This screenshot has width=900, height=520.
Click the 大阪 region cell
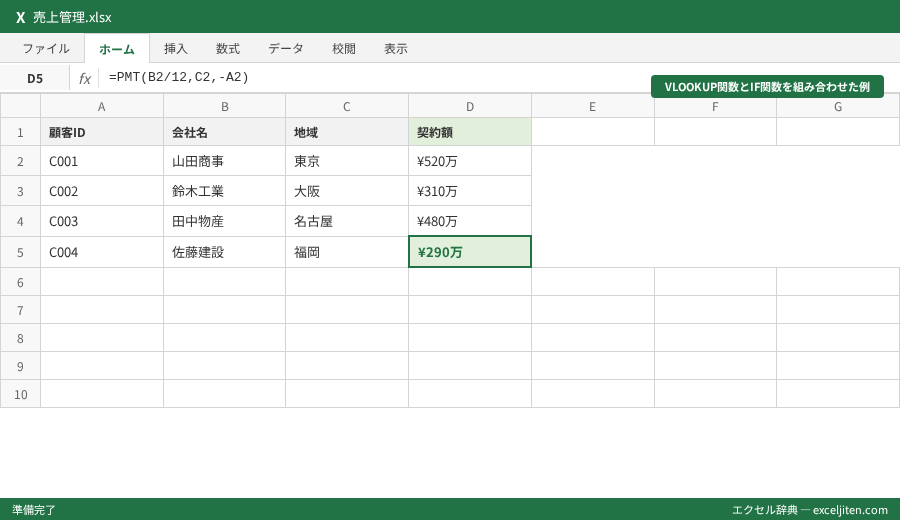tap(347, 191)
